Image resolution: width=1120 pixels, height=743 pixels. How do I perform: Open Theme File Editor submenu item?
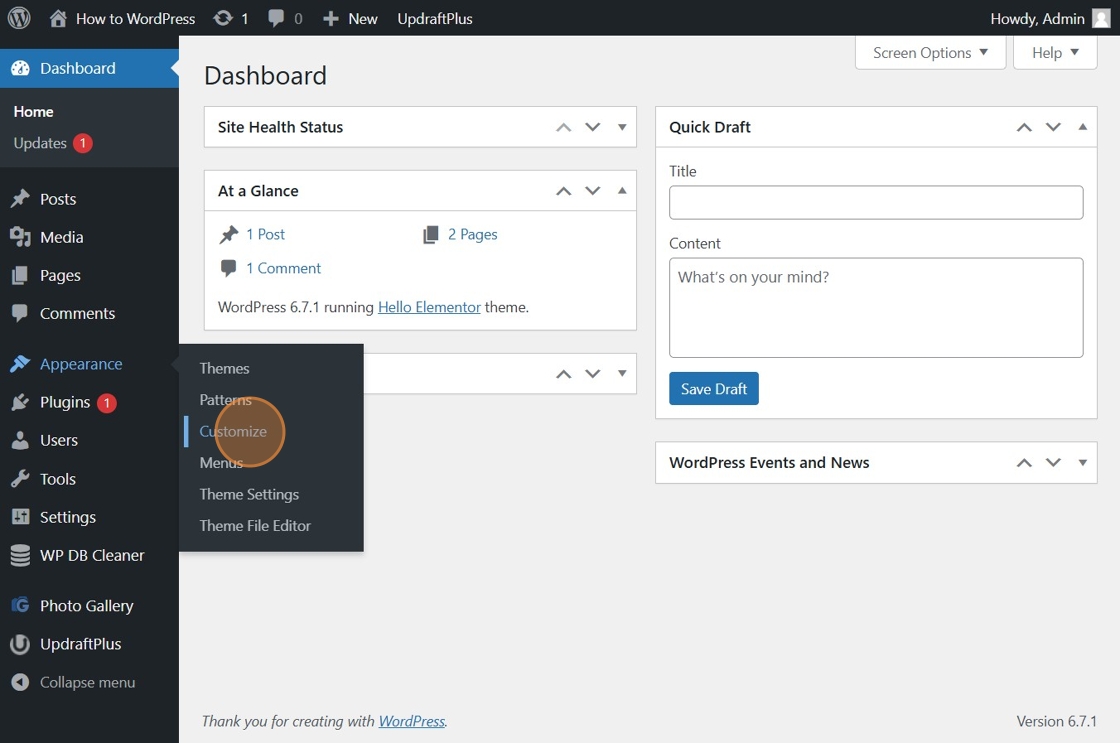[x=255, y=525]
